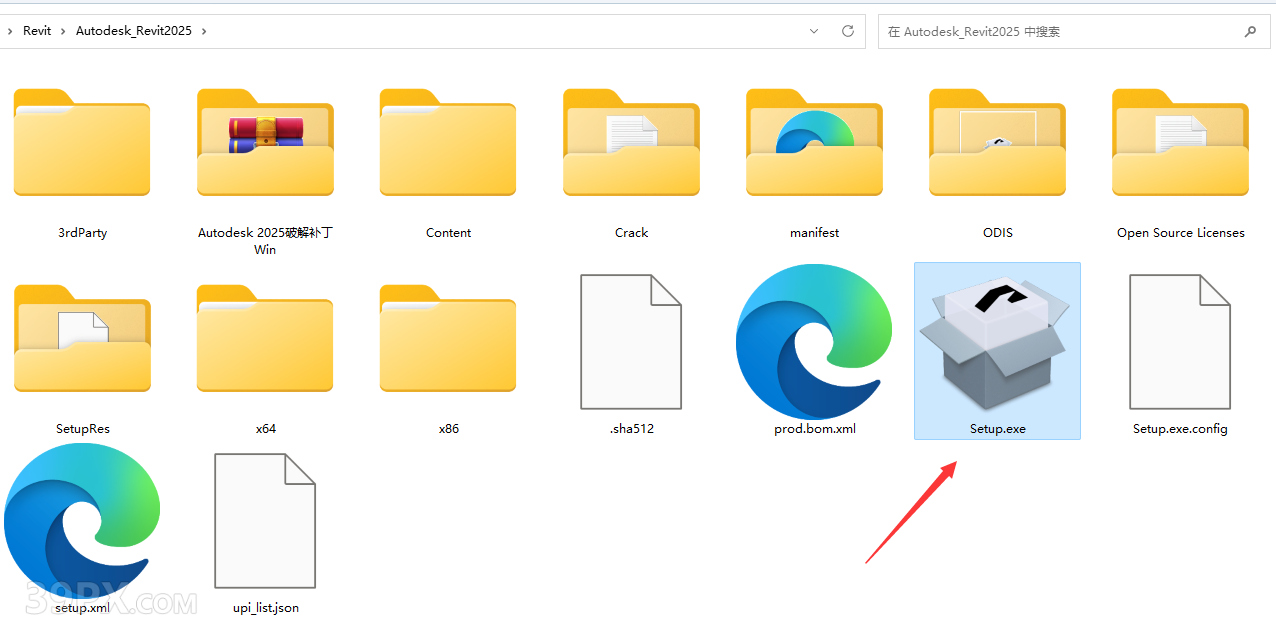Click the .sha512 file name
This screenshot has width=1276, height=641.
631,429
